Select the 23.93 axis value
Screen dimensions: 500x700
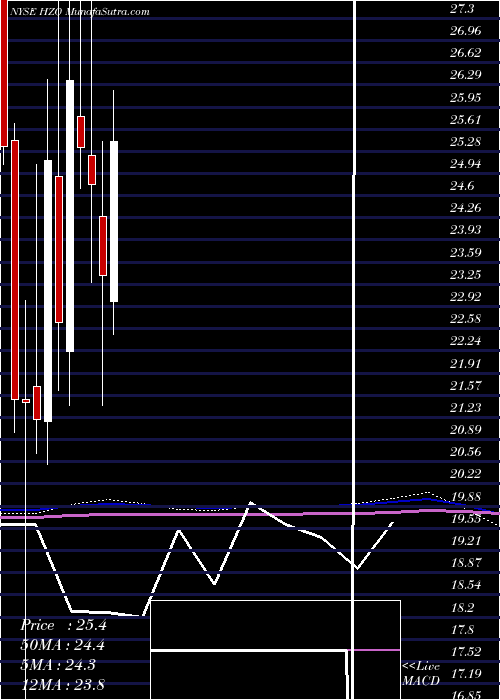coord(466,230)
